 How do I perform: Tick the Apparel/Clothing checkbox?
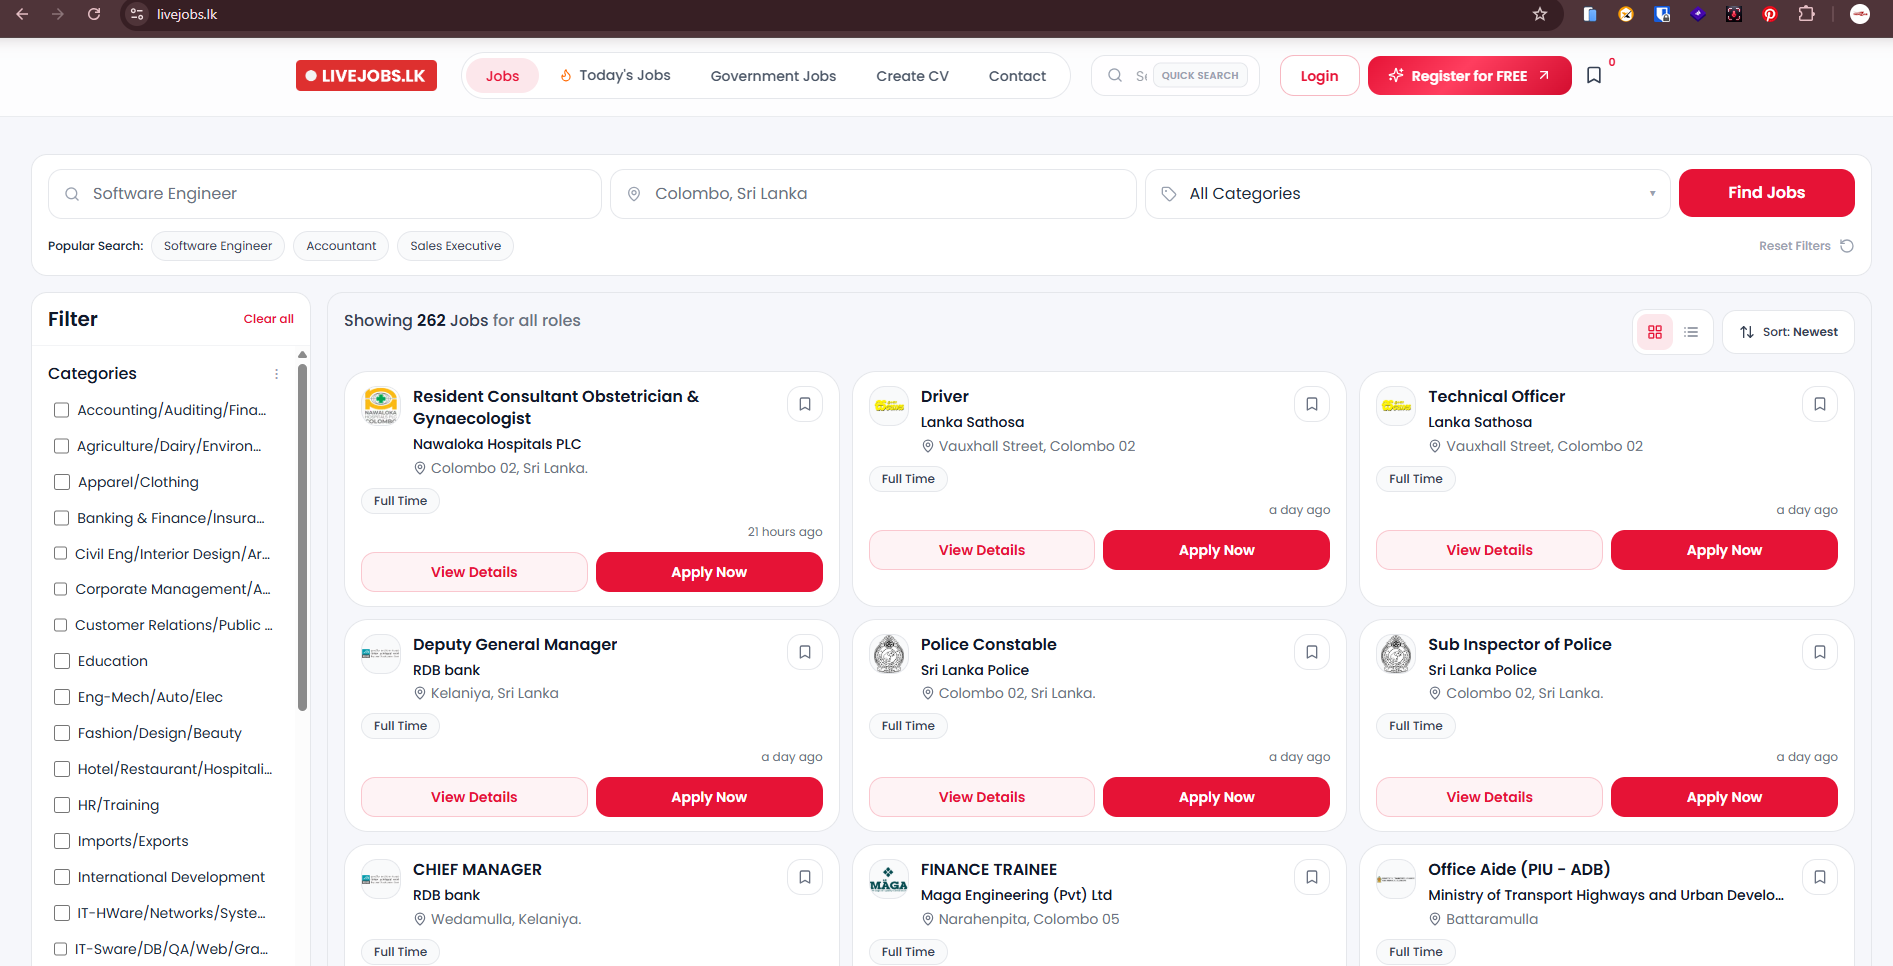[x=62, y=482]
